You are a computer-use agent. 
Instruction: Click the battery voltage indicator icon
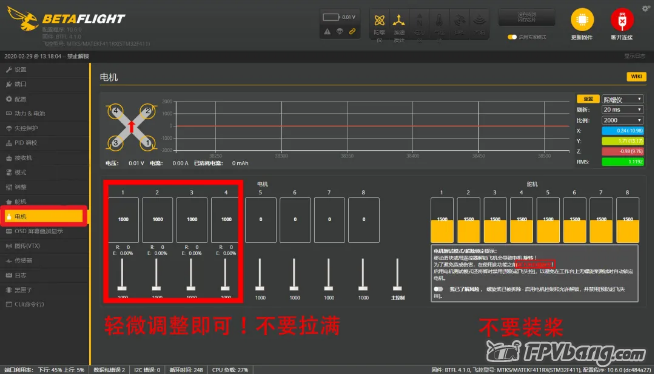coord(331,17)
